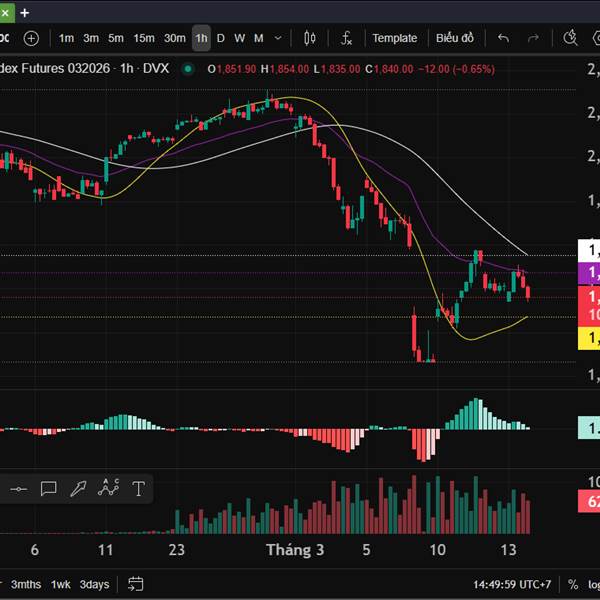Click the white moving average price label
The height and width of the screenshot is (600, 600).
click(589, 250)
